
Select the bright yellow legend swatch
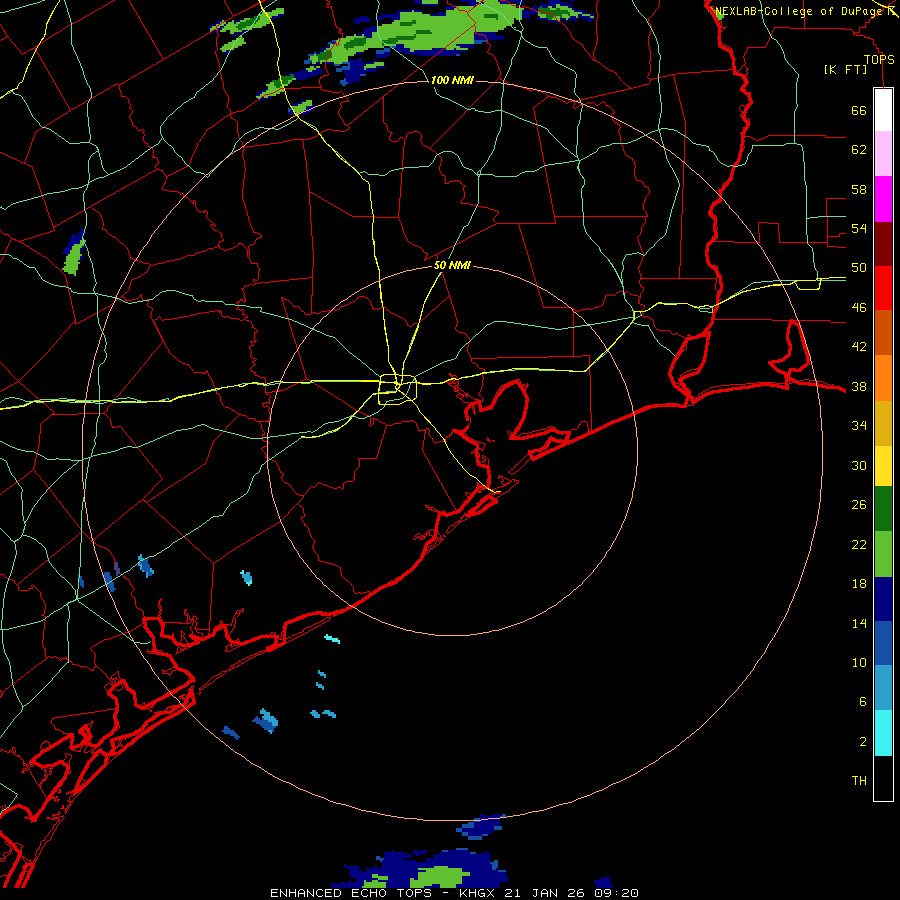tap(883, 466)
